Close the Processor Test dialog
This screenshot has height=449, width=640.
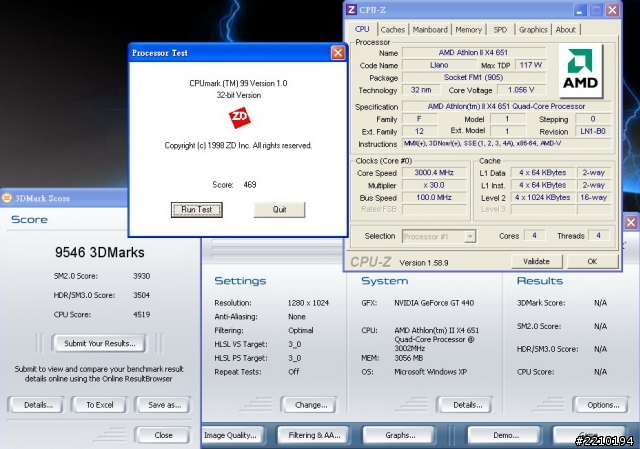click(338, 53)
